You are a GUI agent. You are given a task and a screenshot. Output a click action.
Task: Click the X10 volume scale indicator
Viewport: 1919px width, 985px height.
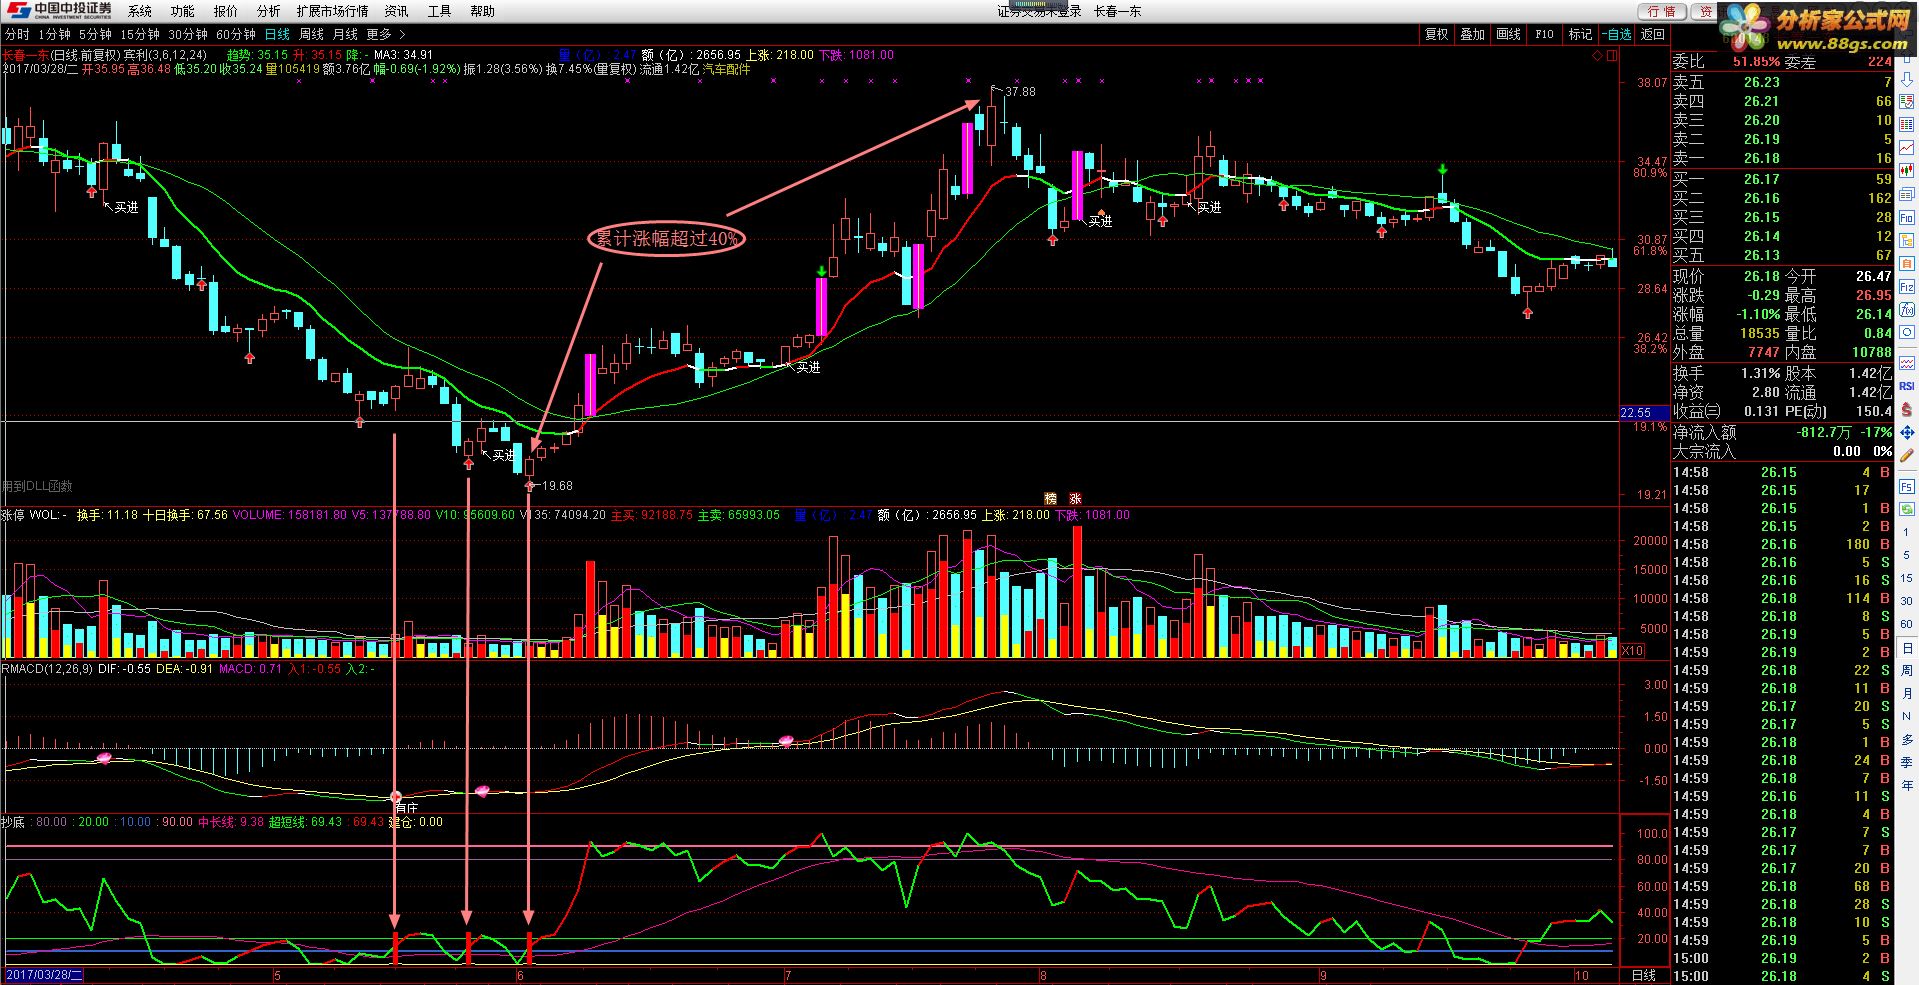(x=1632, y=651)
